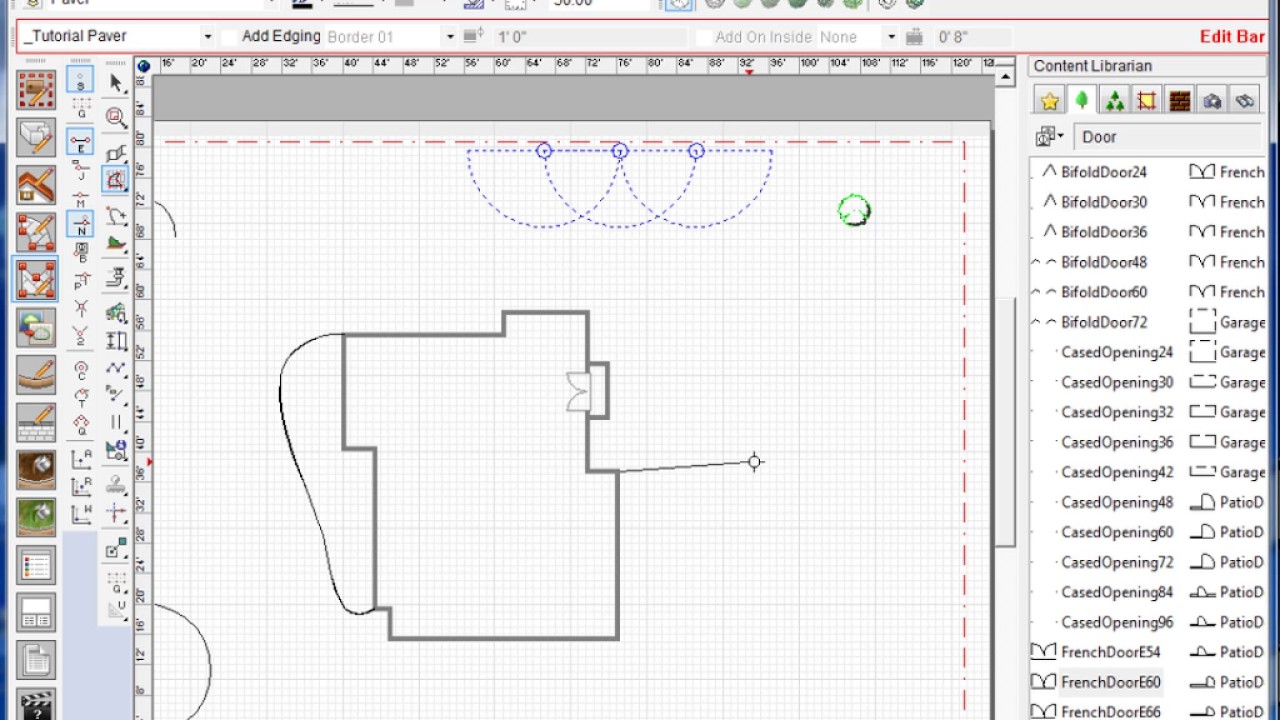
Task: Click the Content Librarian panel title
Action: coord(1092,66)
